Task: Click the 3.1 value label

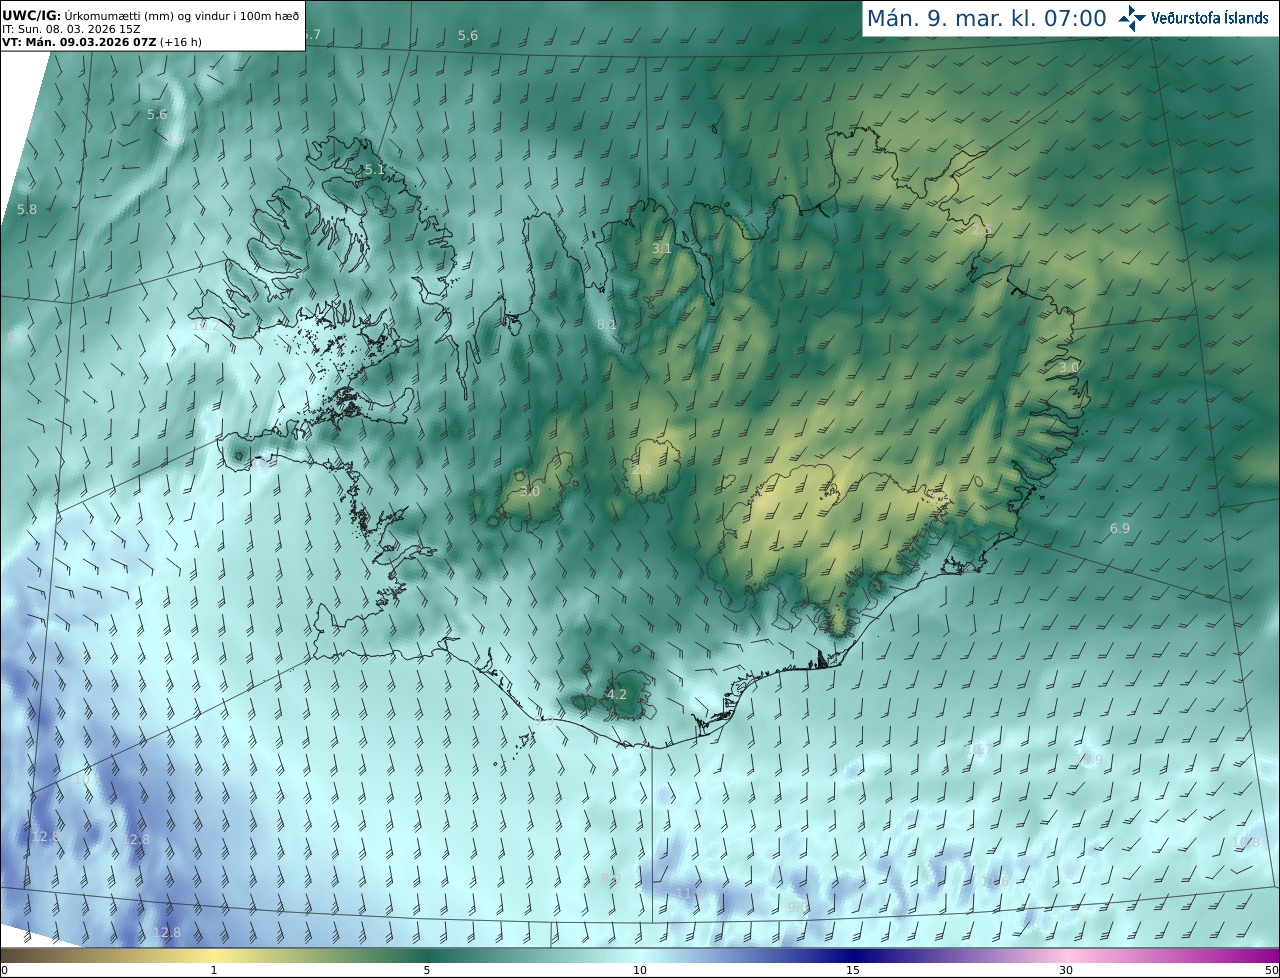Action: [x=662, y=248]
